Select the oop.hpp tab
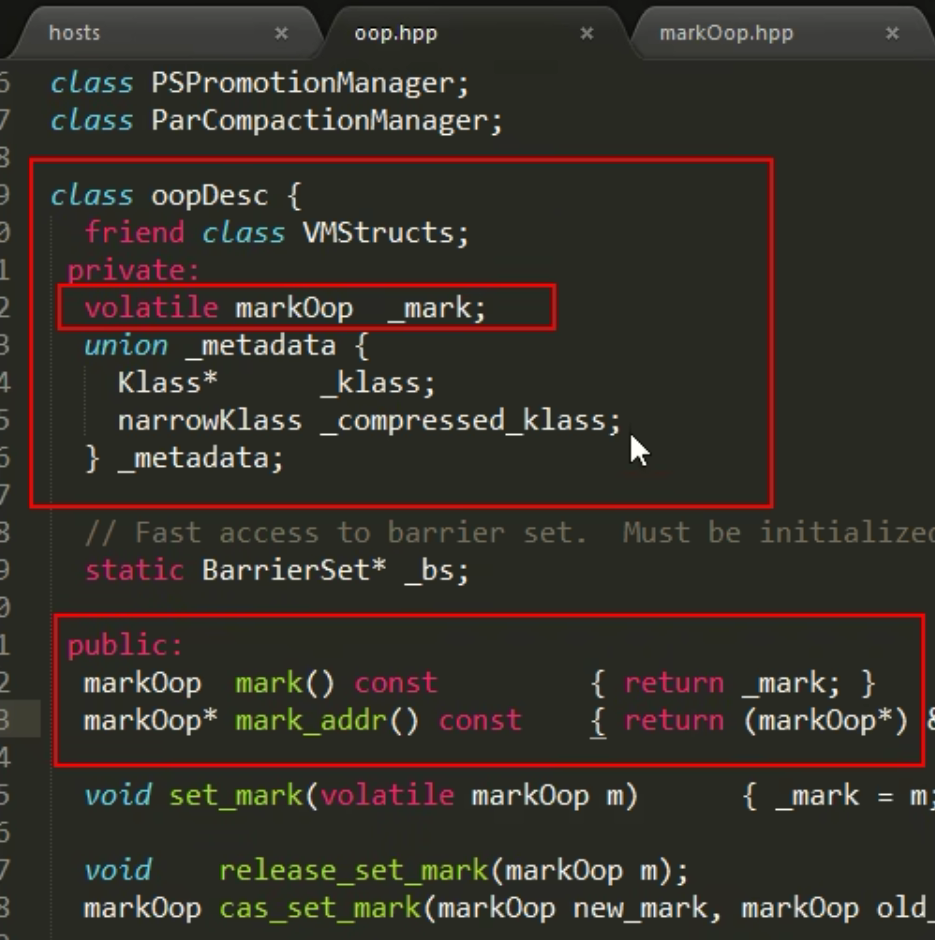Viewport: 935px width, 940px height. [395, 33]
